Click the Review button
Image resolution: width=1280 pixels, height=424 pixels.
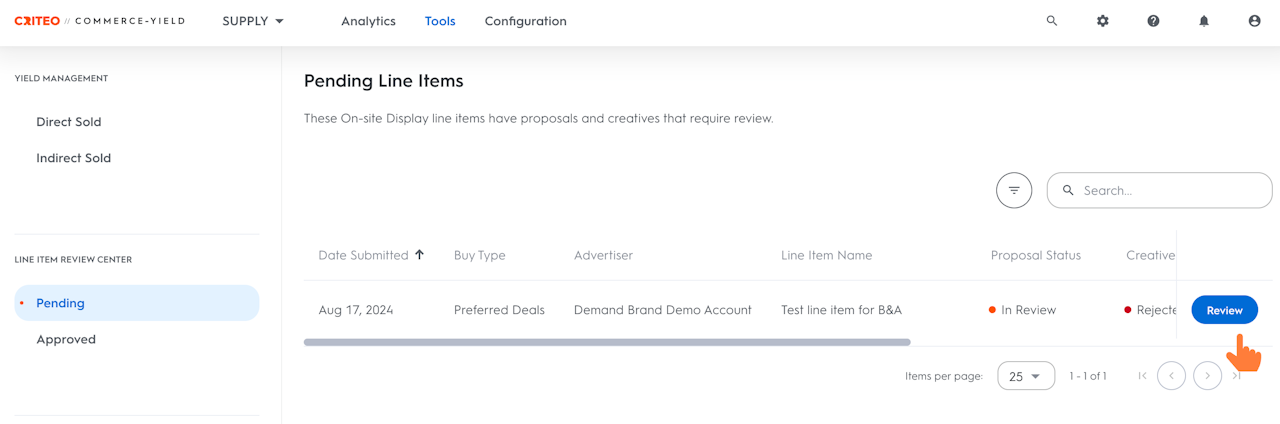point(1224,310)
